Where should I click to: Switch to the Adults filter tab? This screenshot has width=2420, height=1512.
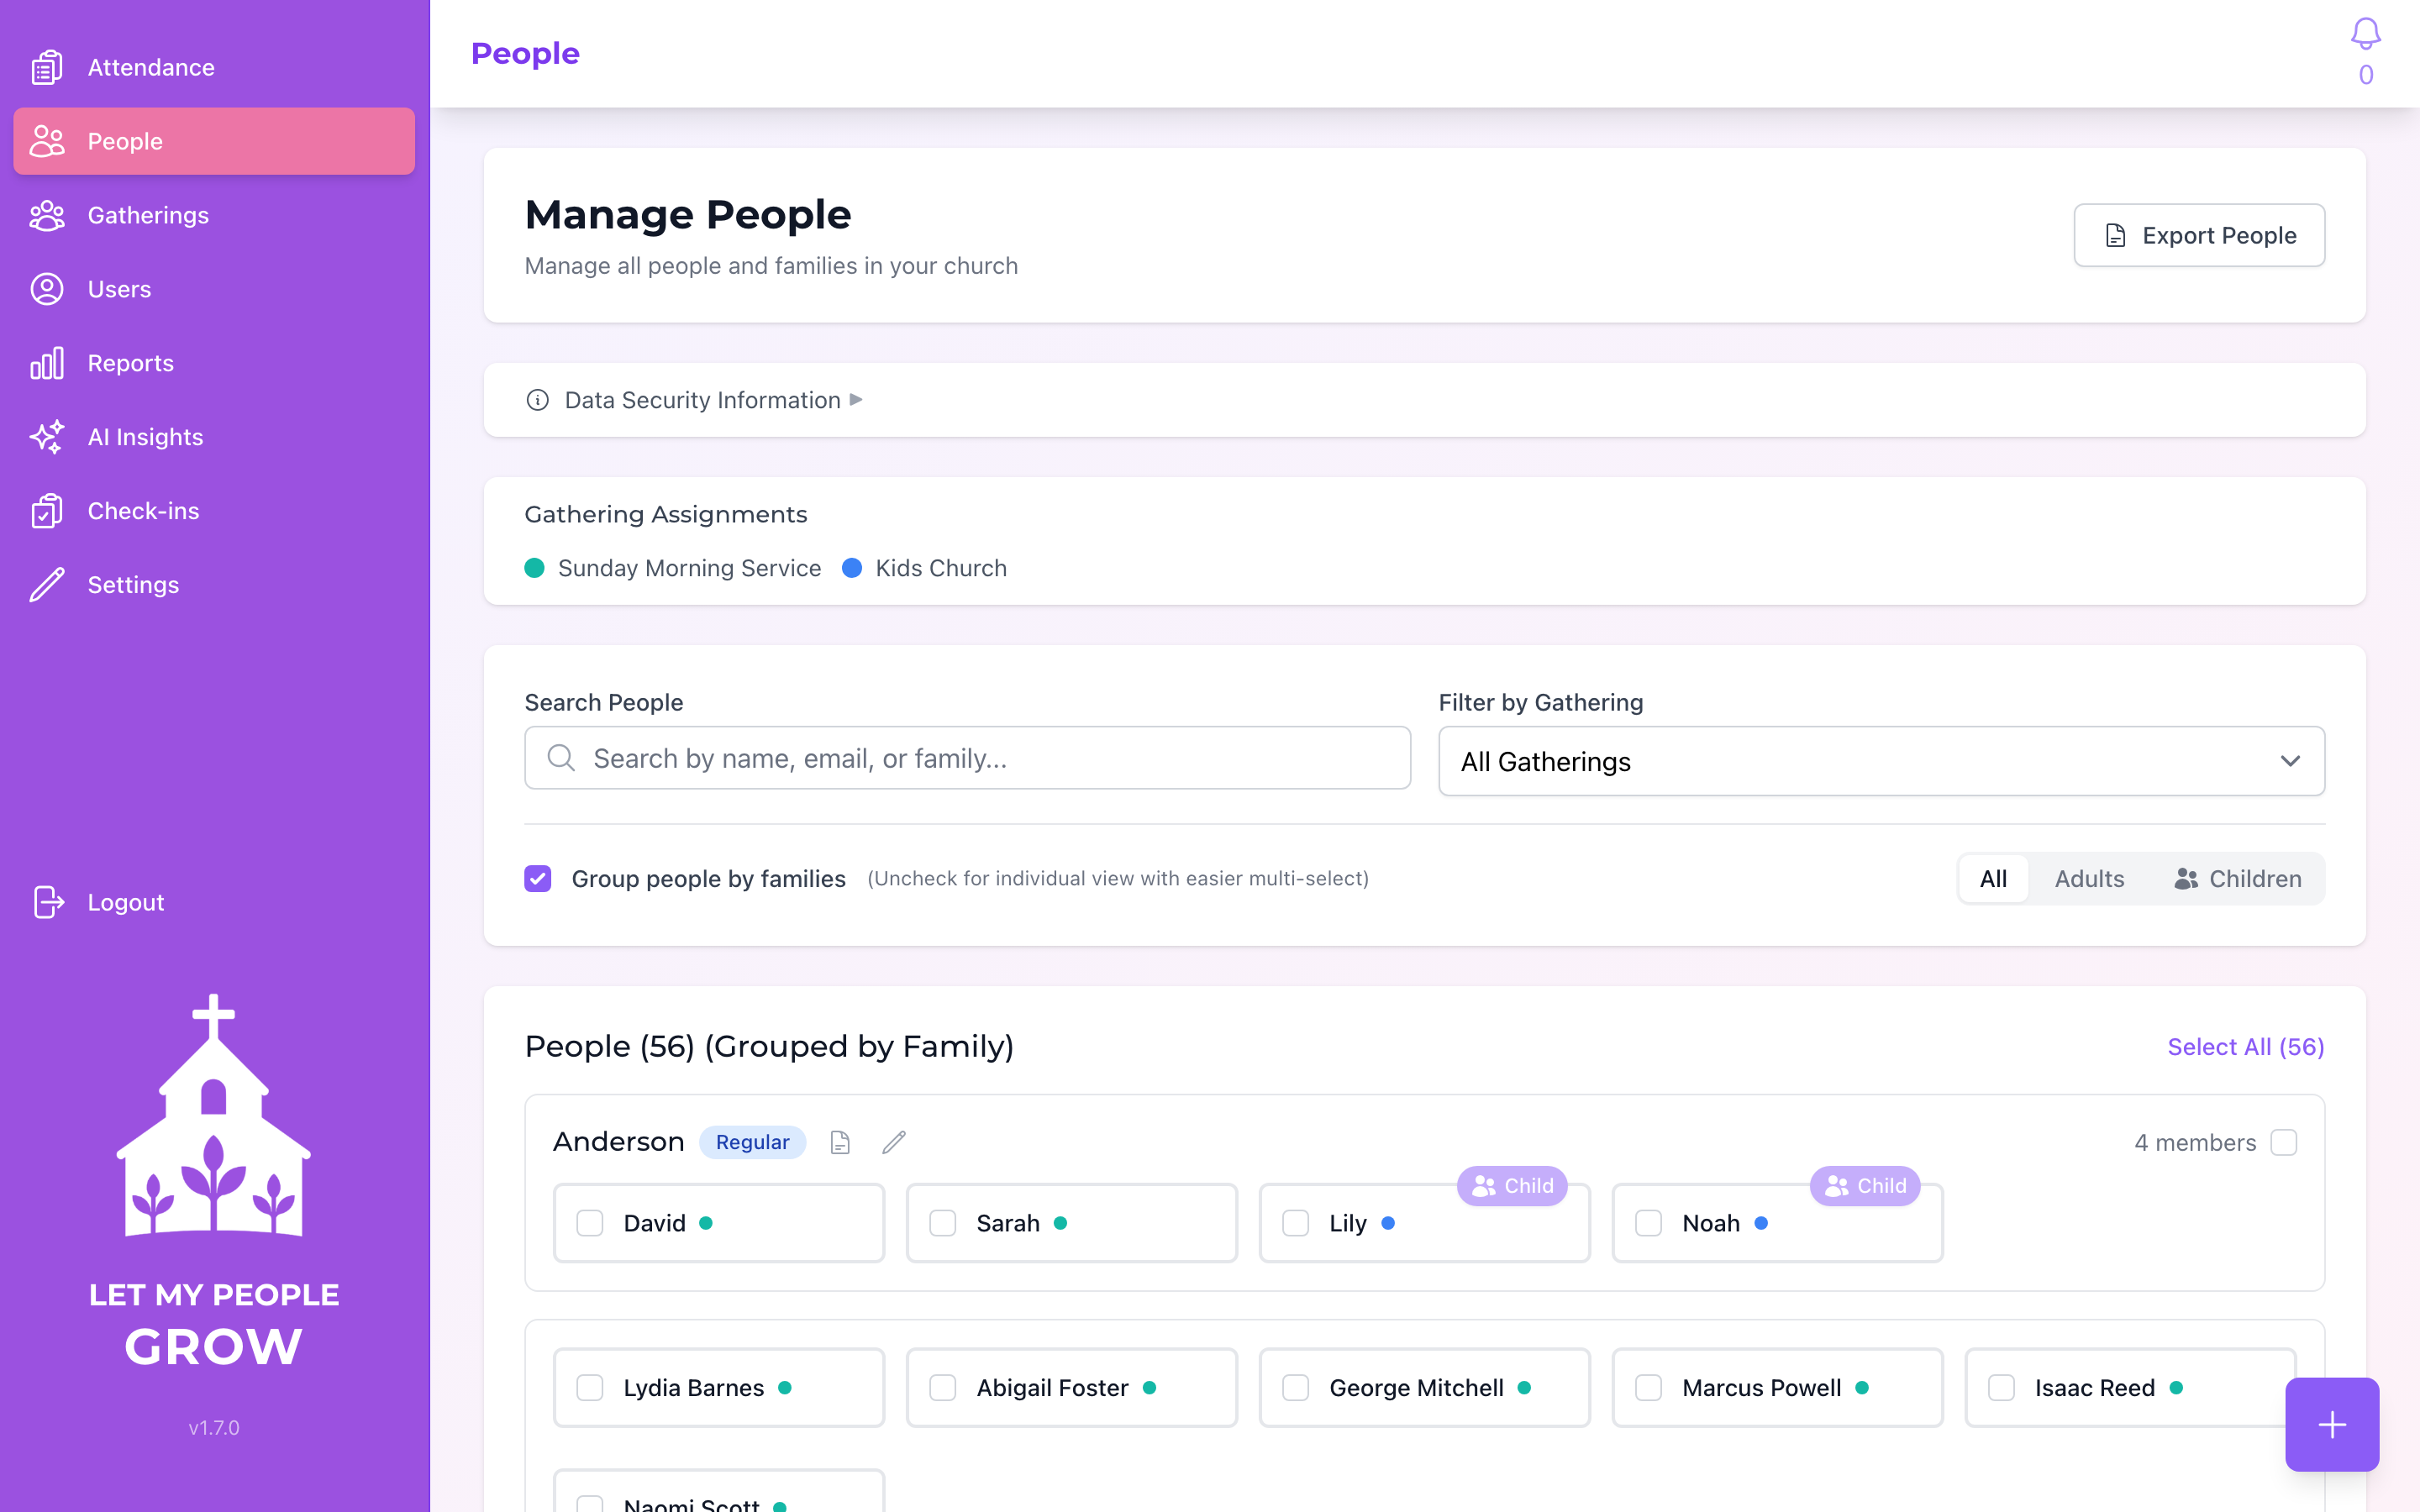coord(2089,878)
